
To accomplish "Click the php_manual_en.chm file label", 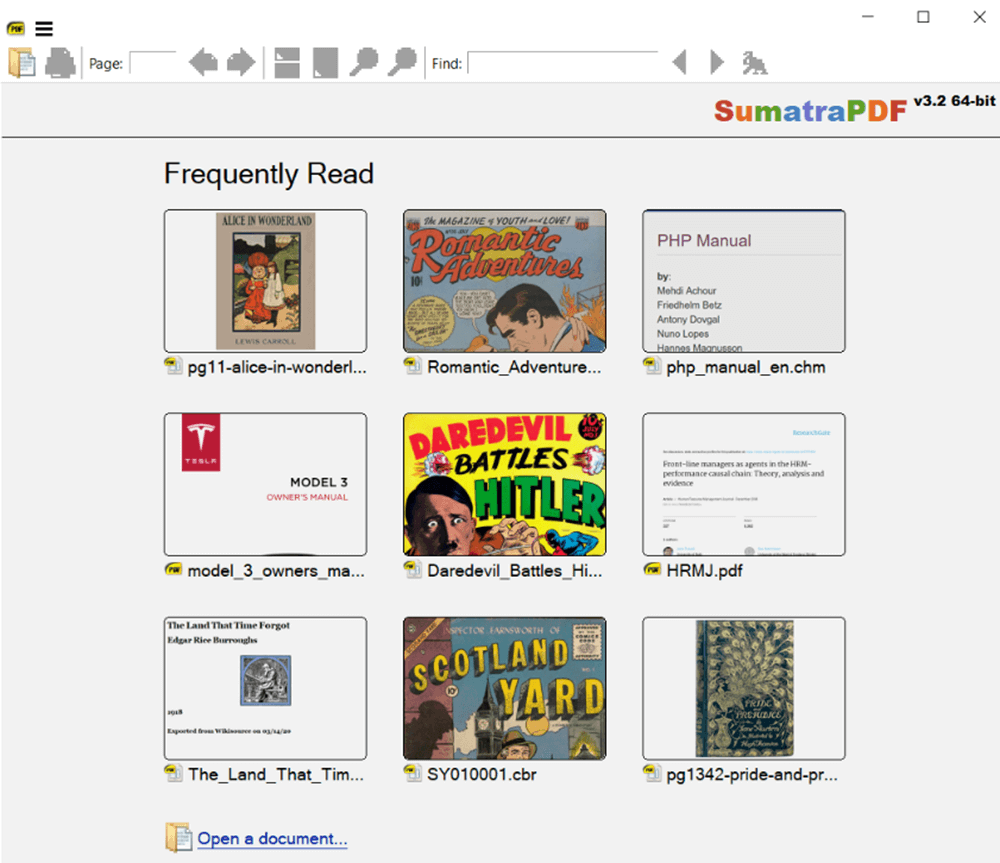I will pyautogui.click(x=746, y=367).
